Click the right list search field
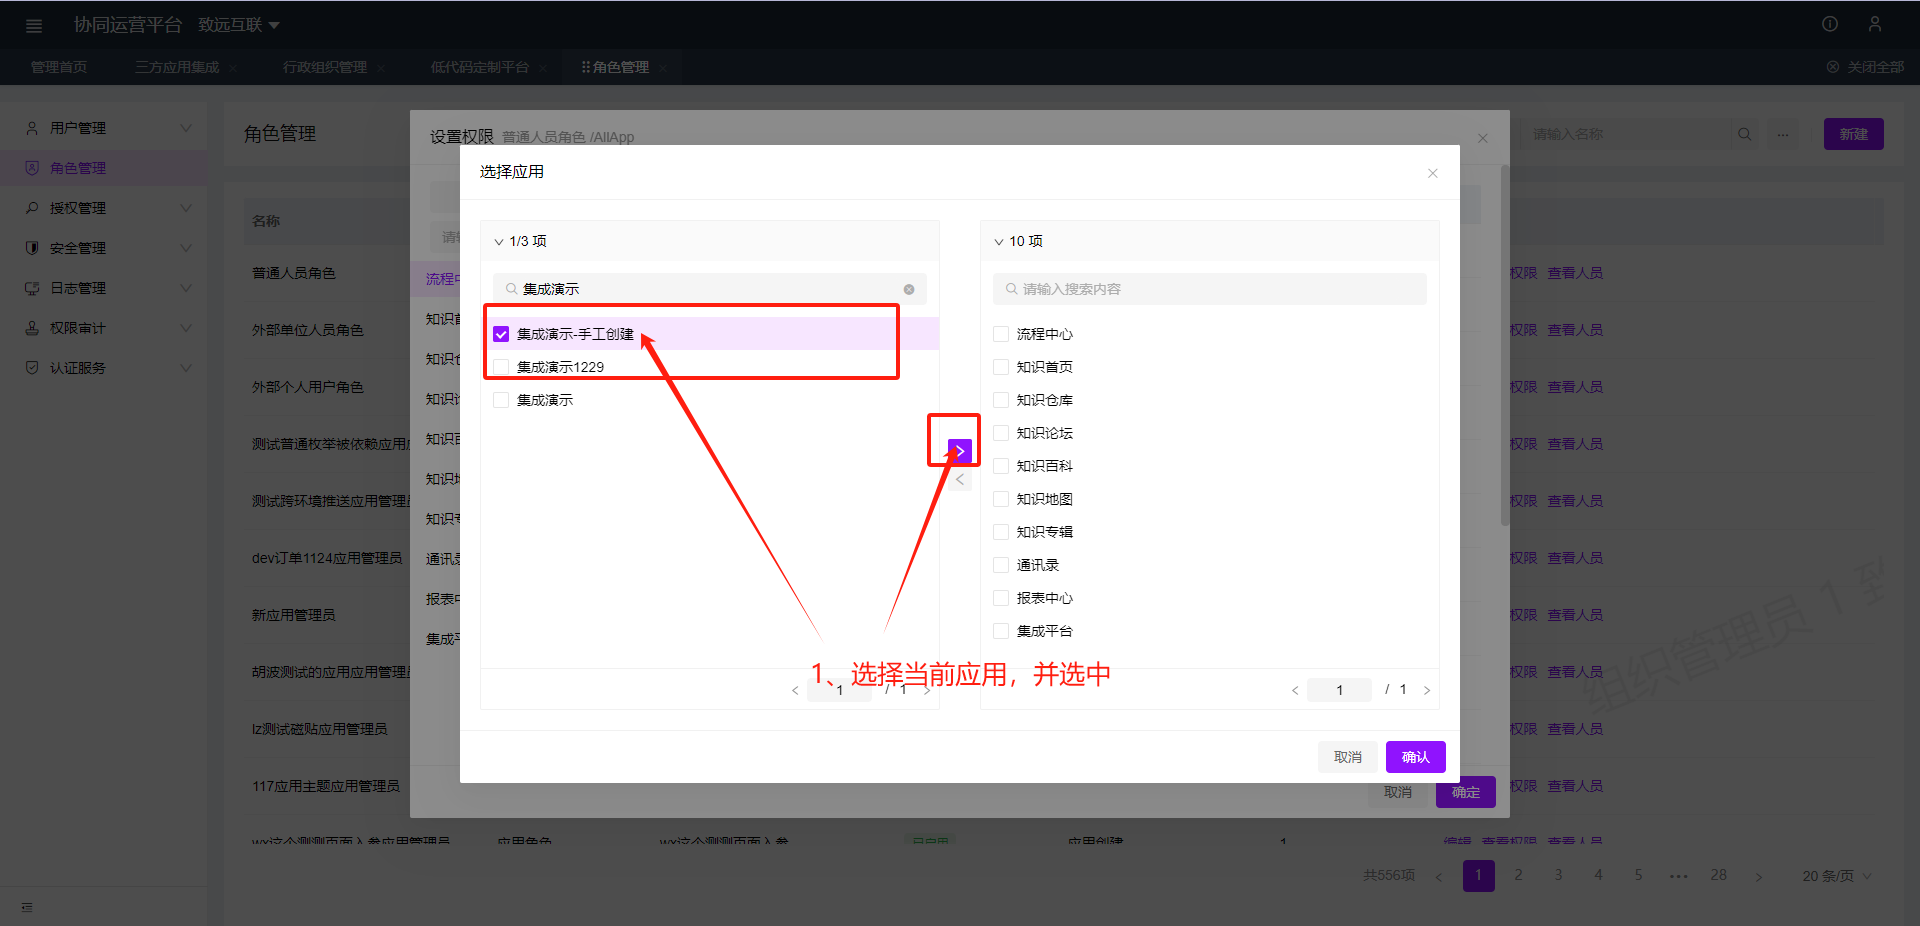This screenshot has width=1920, height=926. (x=1210, y=289)
